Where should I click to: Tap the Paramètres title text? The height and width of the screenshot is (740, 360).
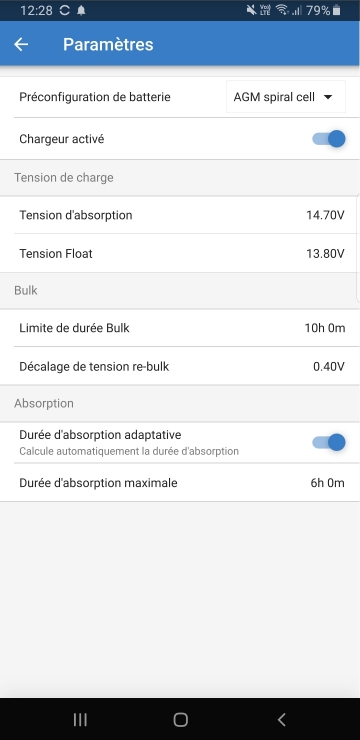click(108, 44)
